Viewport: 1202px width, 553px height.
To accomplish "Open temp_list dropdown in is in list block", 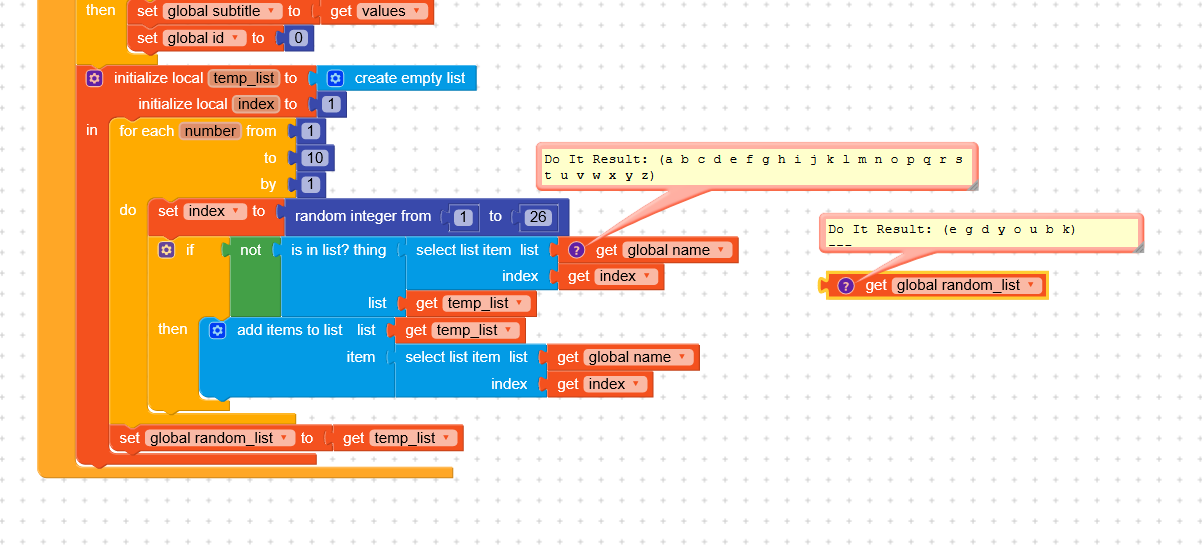I will [x=486, y=303].
